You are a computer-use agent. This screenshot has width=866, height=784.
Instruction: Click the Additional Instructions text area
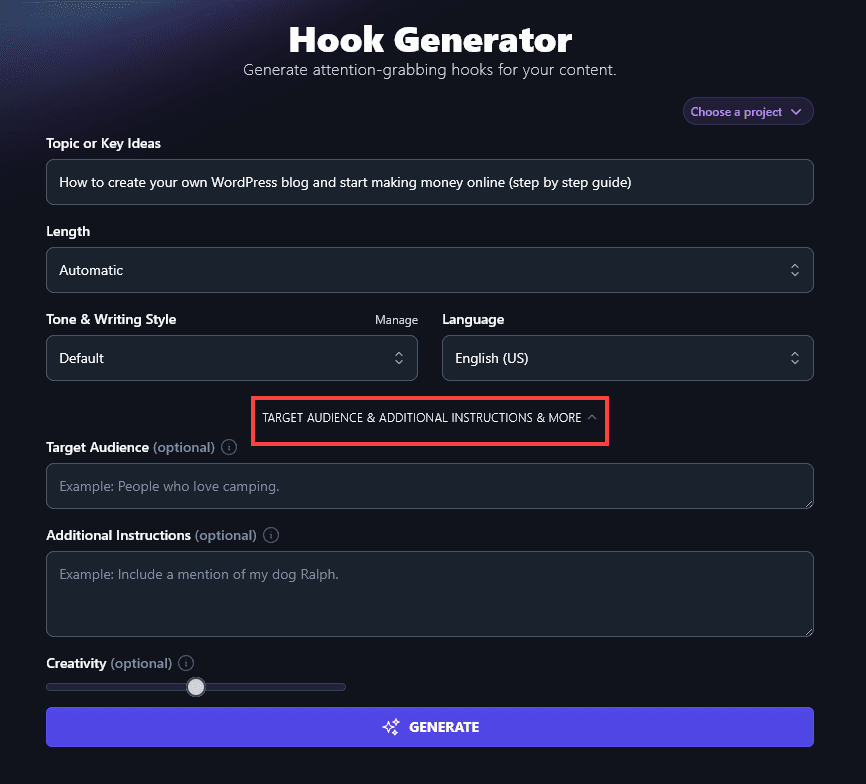click(x=429, y=593)
